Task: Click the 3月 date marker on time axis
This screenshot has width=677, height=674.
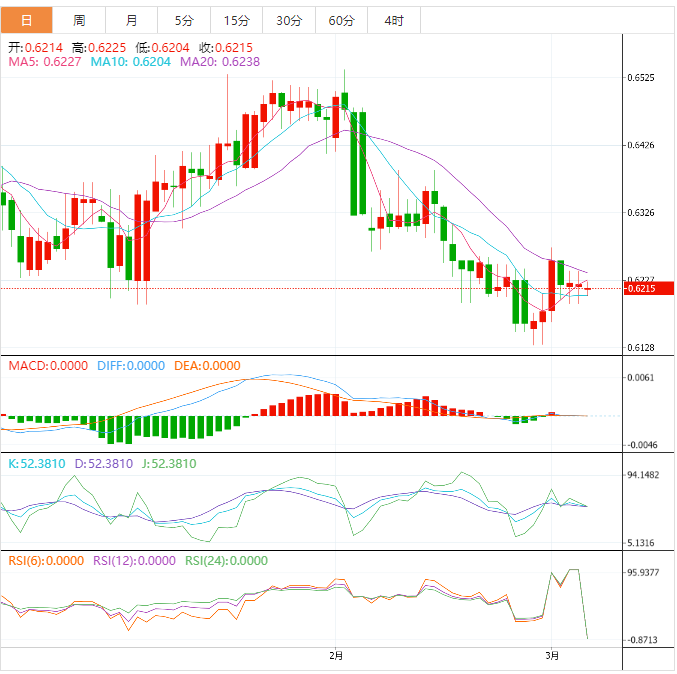Action: pyautogui.click(x=552, y=656)
